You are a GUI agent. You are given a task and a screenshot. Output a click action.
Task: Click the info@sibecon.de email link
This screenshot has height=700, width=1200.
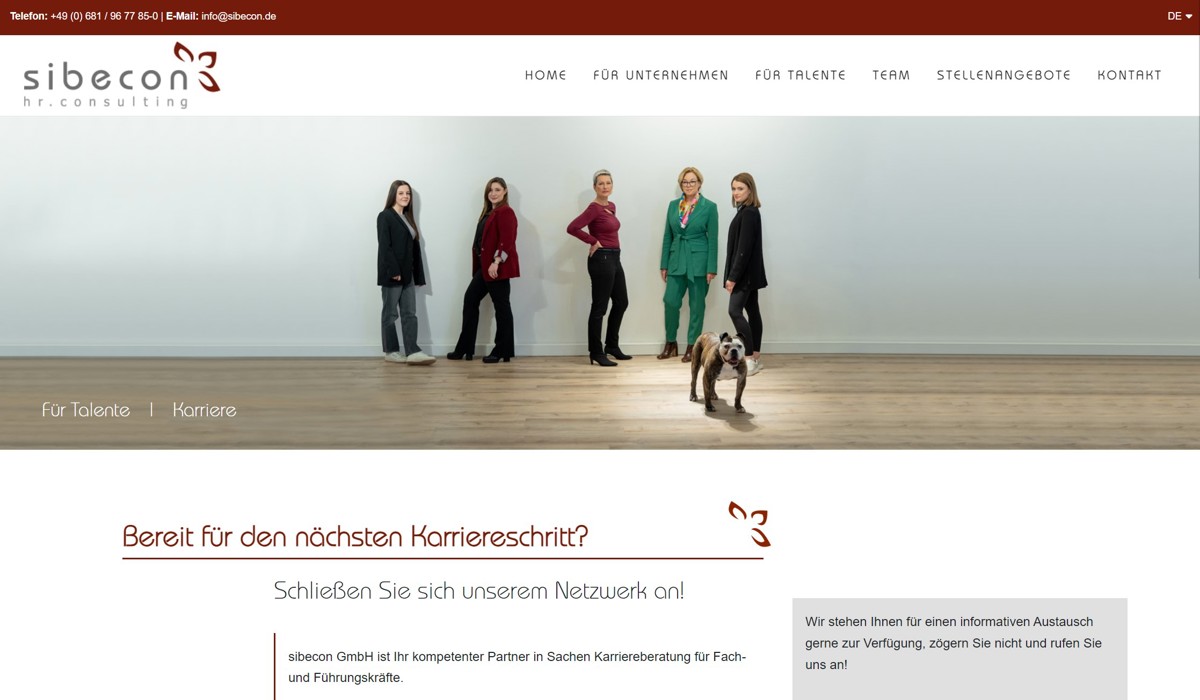238,16
